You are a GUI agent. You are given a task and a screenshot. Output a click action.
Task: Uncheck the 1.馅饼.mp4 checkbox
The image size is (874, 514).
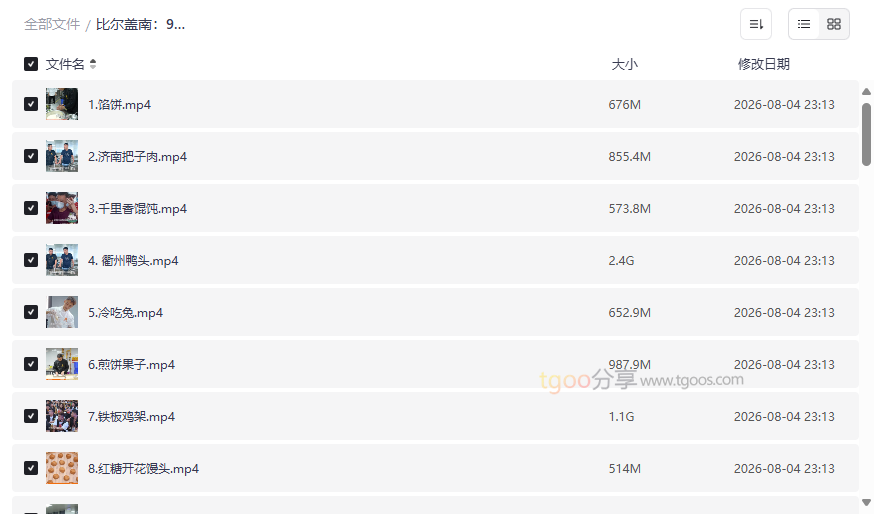pyautogui.click(x=31, y=104)
